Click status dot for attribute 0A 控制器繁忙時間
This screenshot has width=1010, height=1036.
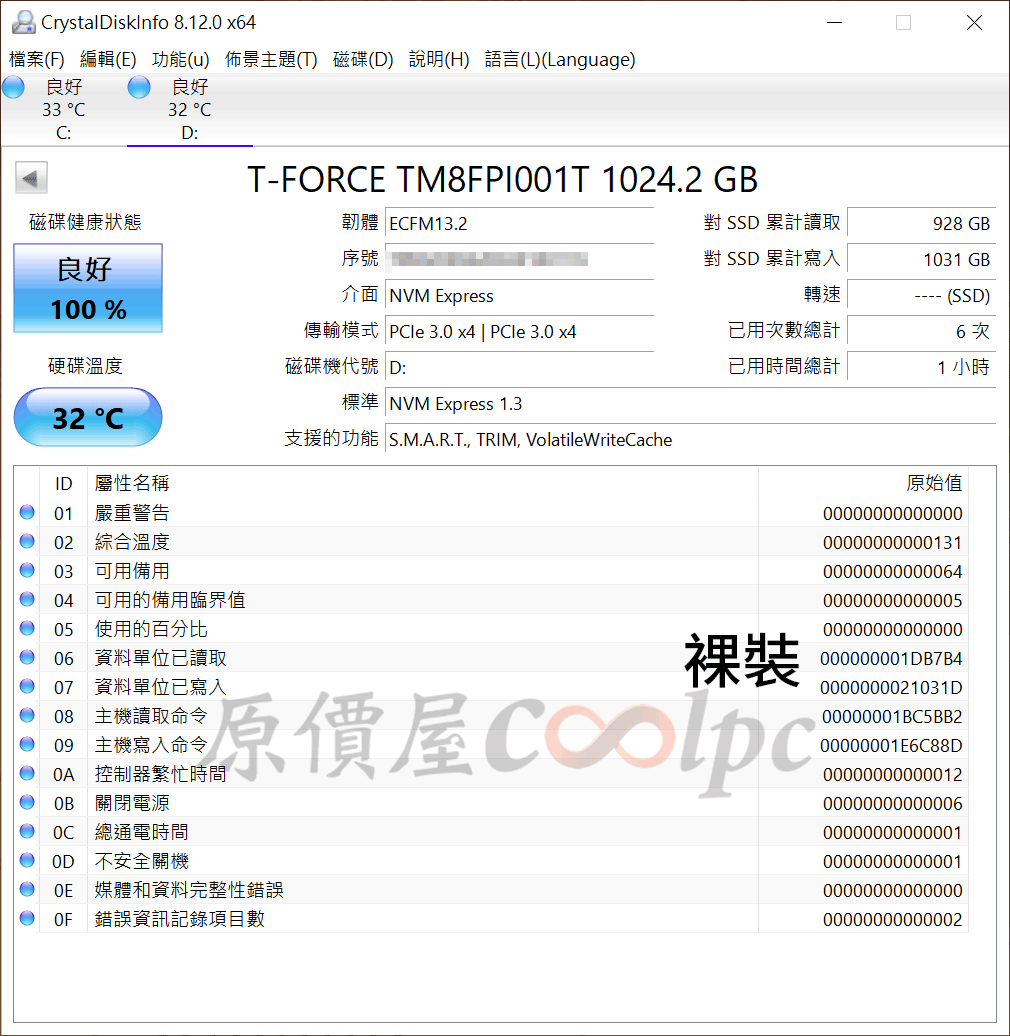pyautogui.click(x=27, y=773)
